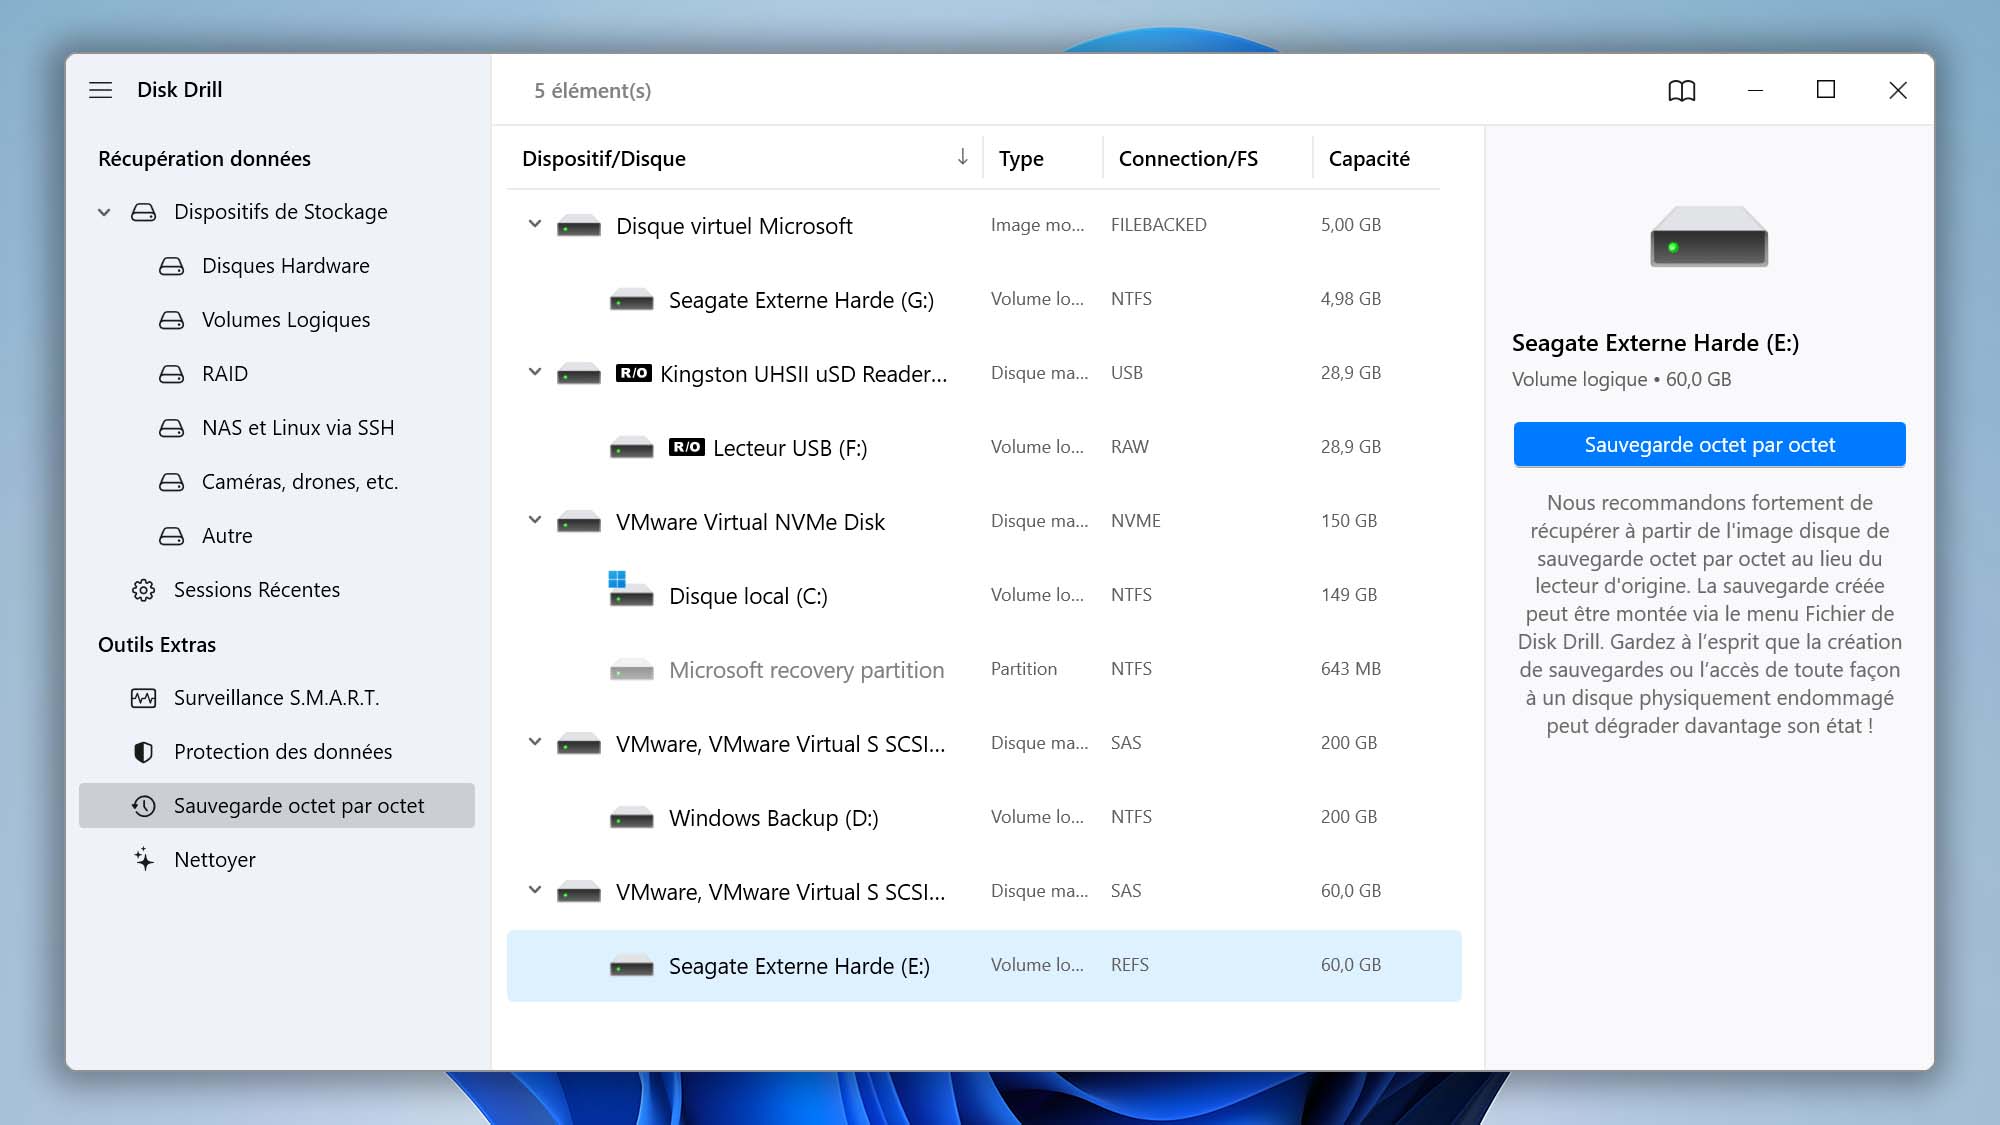Select Autre storage category
The height and width of the screenshot is (1125, 2000).
pyautogui.click(x=227, y=536)
